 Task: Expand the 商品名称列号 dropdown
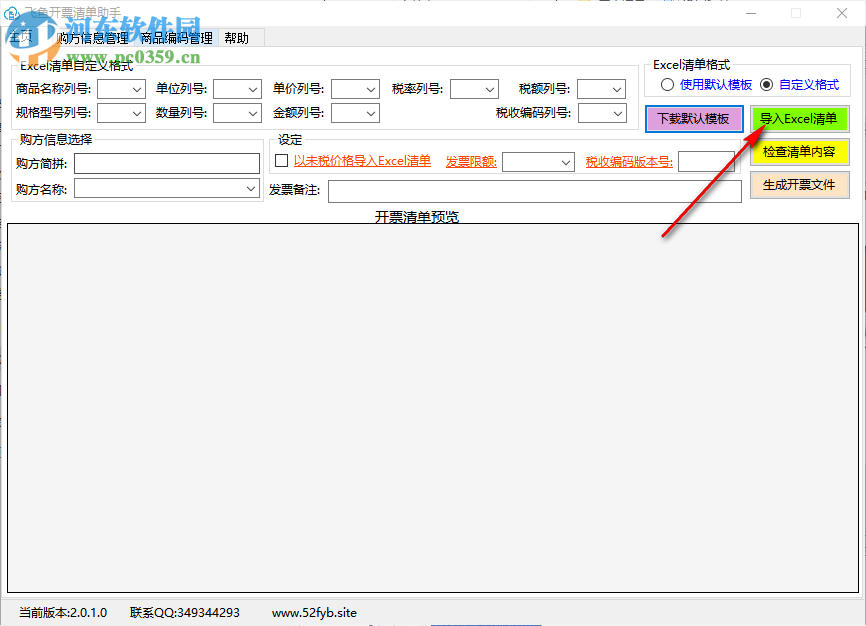122,89
